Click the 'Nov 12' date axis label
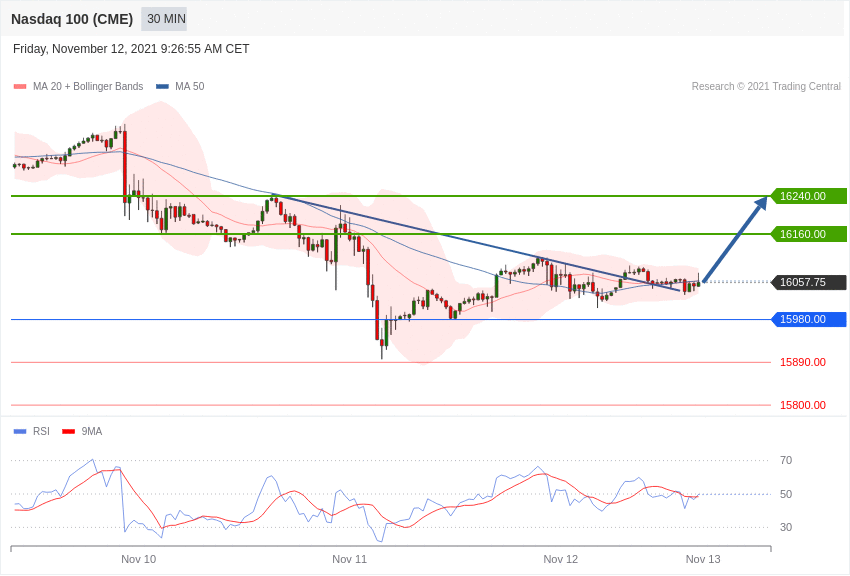Screen dimensions: 850x576 561,559
